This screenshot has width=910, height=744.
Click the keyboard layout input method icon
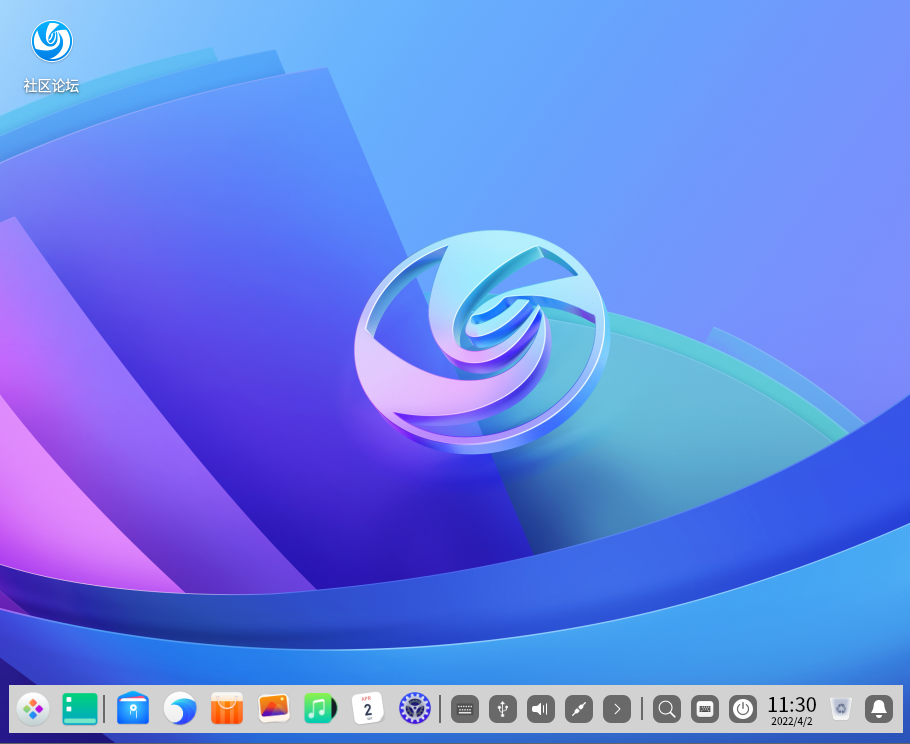705,709
